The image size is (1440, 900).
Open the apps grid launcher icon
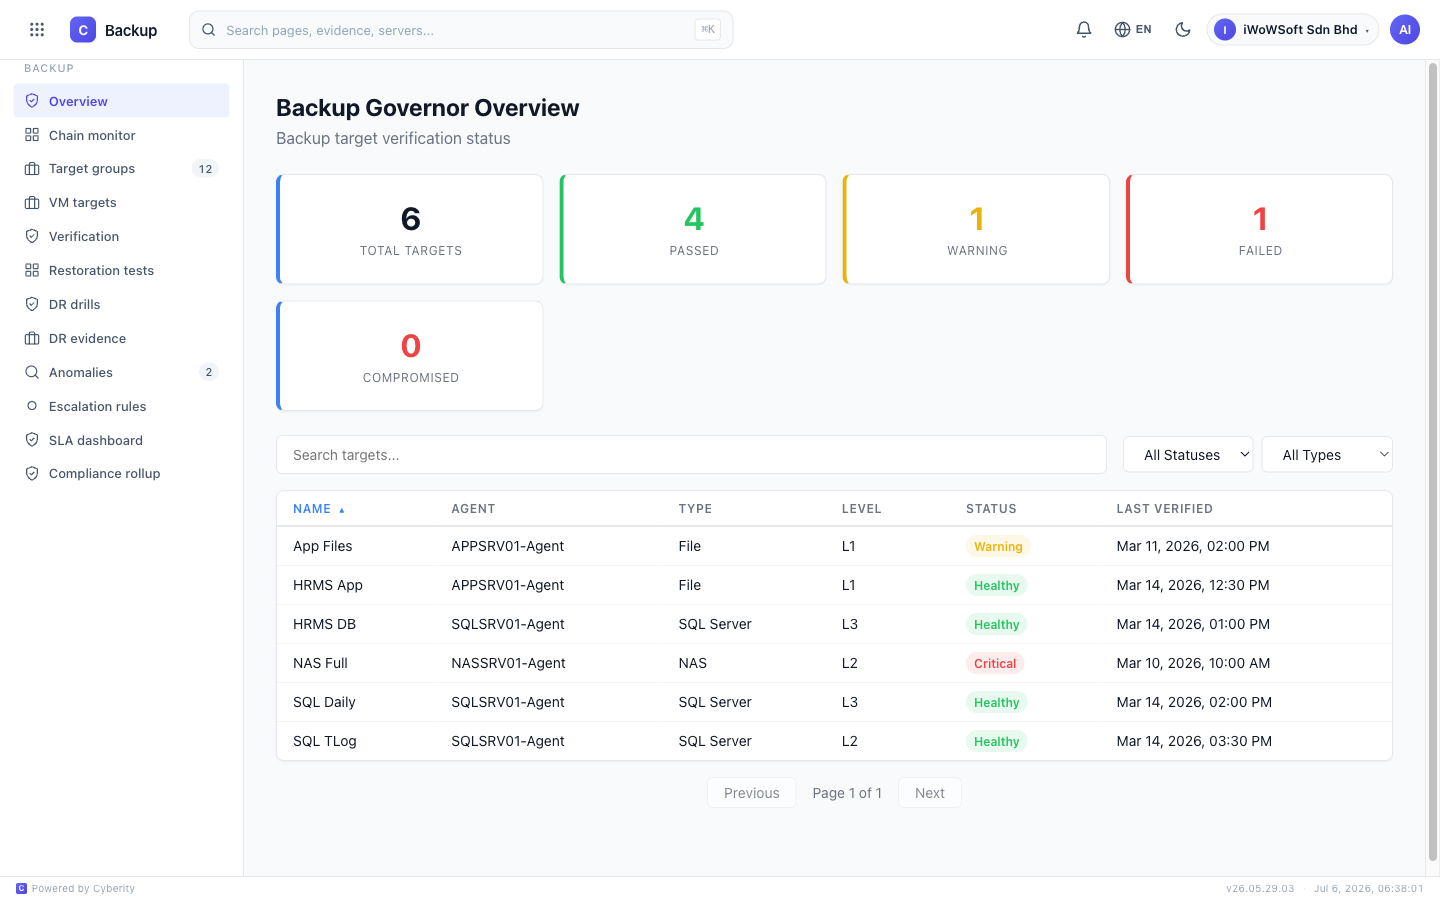(x=37, y=30)
